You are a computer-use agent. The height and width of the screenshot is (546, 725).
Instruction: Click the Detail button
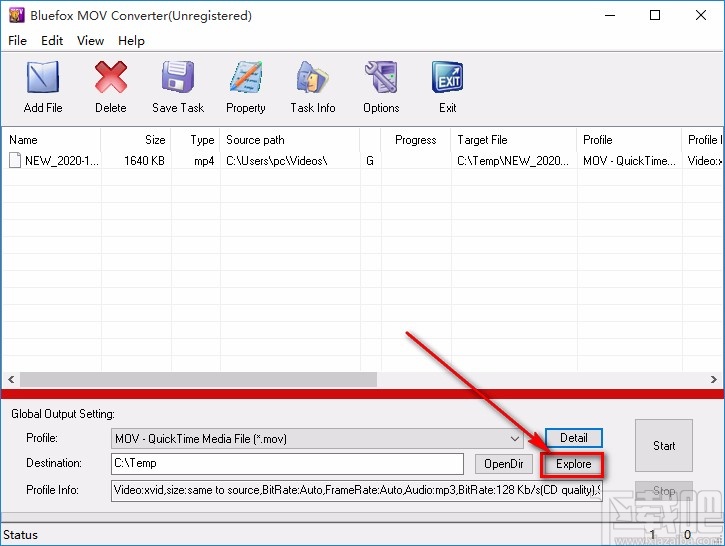coord(574,438)
